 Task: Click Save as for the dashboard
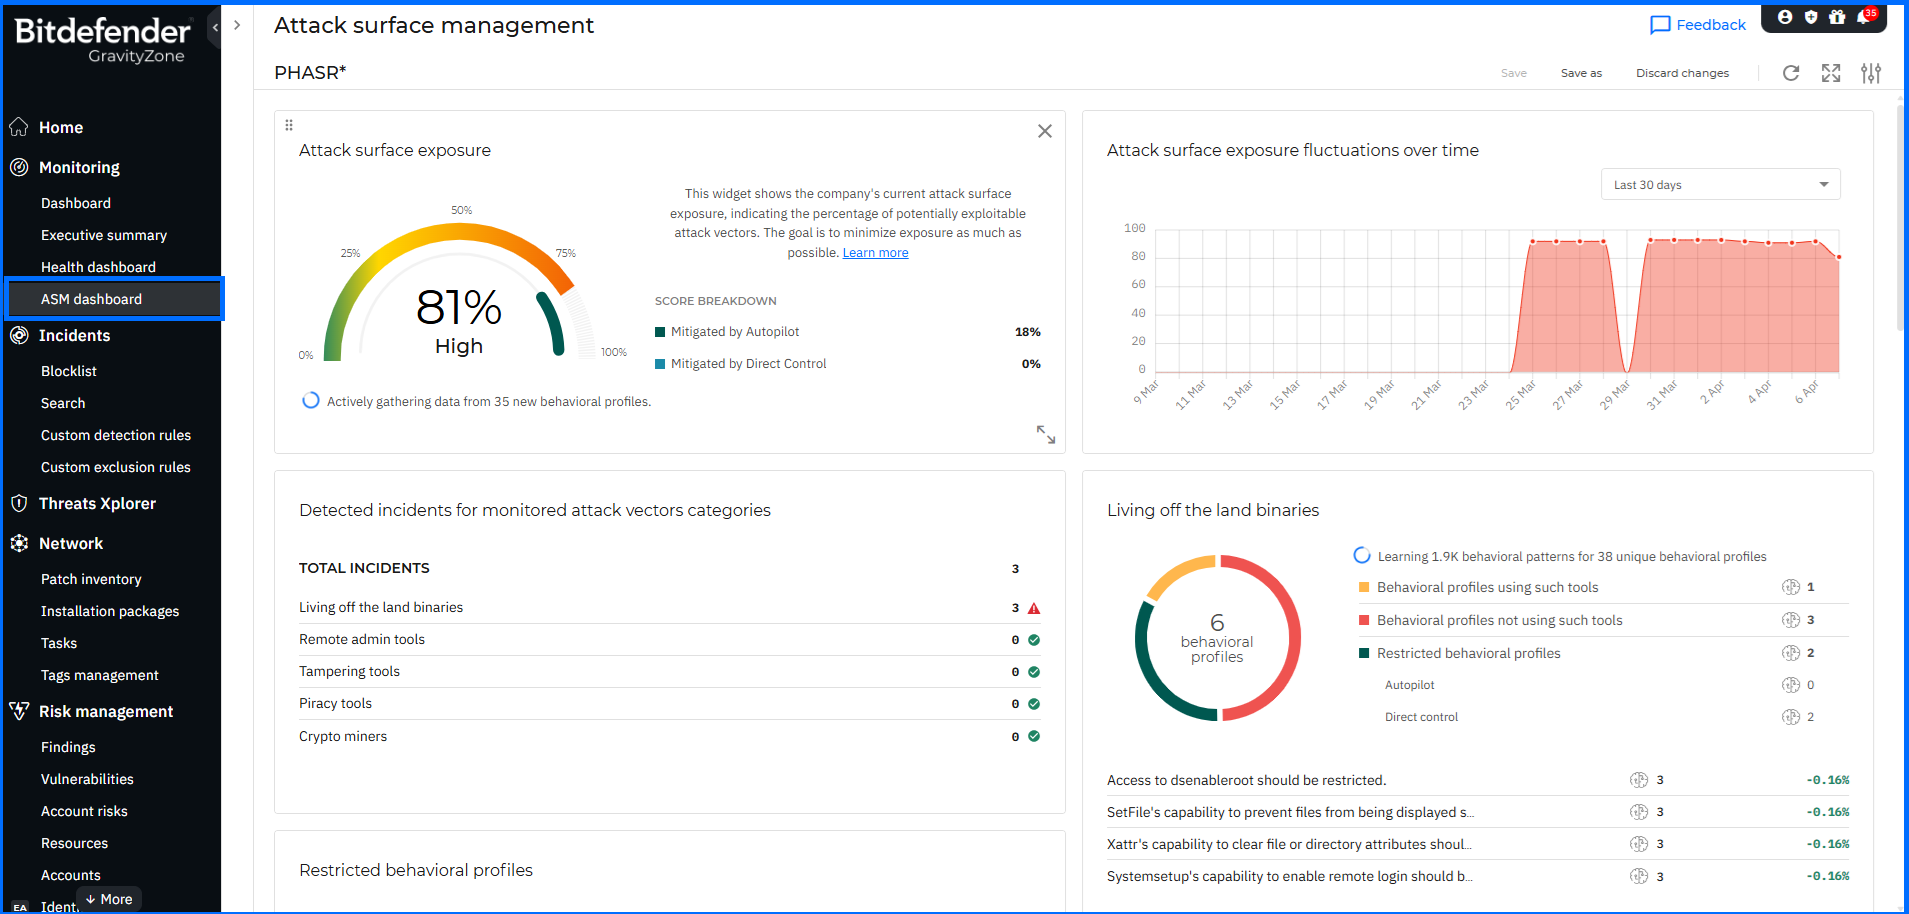1581,73
